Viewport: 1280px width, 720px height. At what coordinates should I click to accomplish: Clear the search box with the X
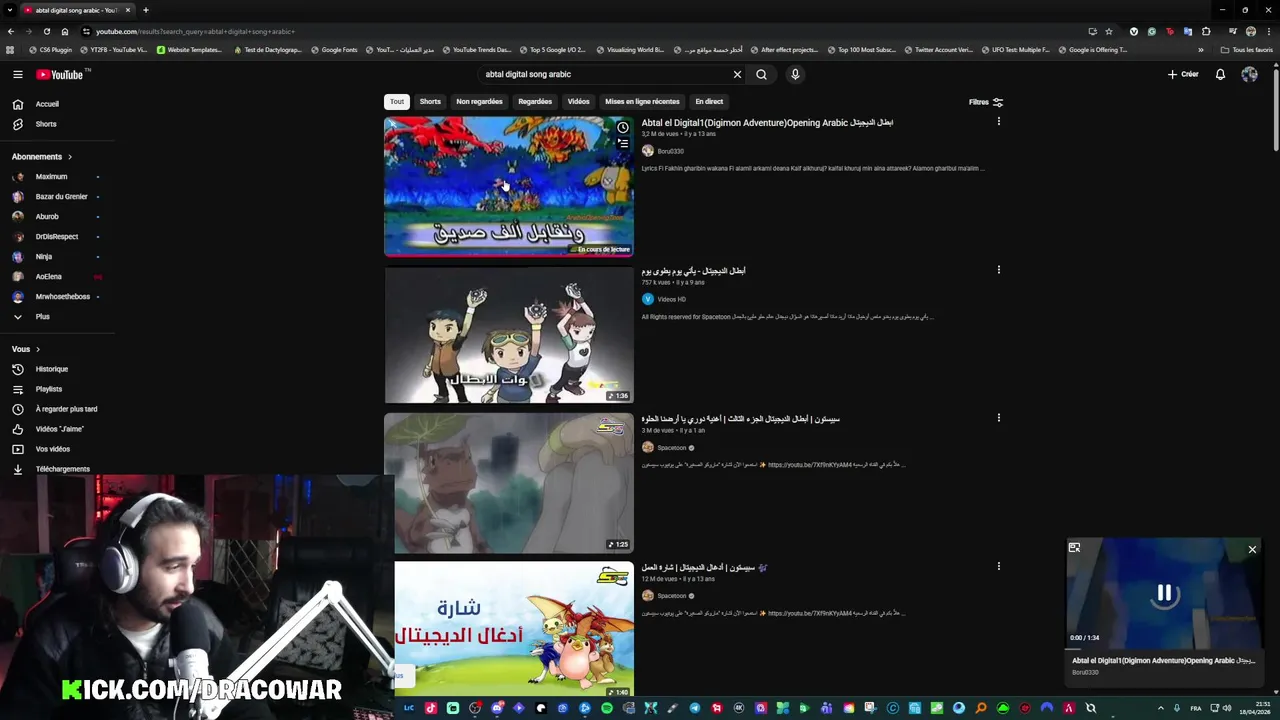(737, 74)
